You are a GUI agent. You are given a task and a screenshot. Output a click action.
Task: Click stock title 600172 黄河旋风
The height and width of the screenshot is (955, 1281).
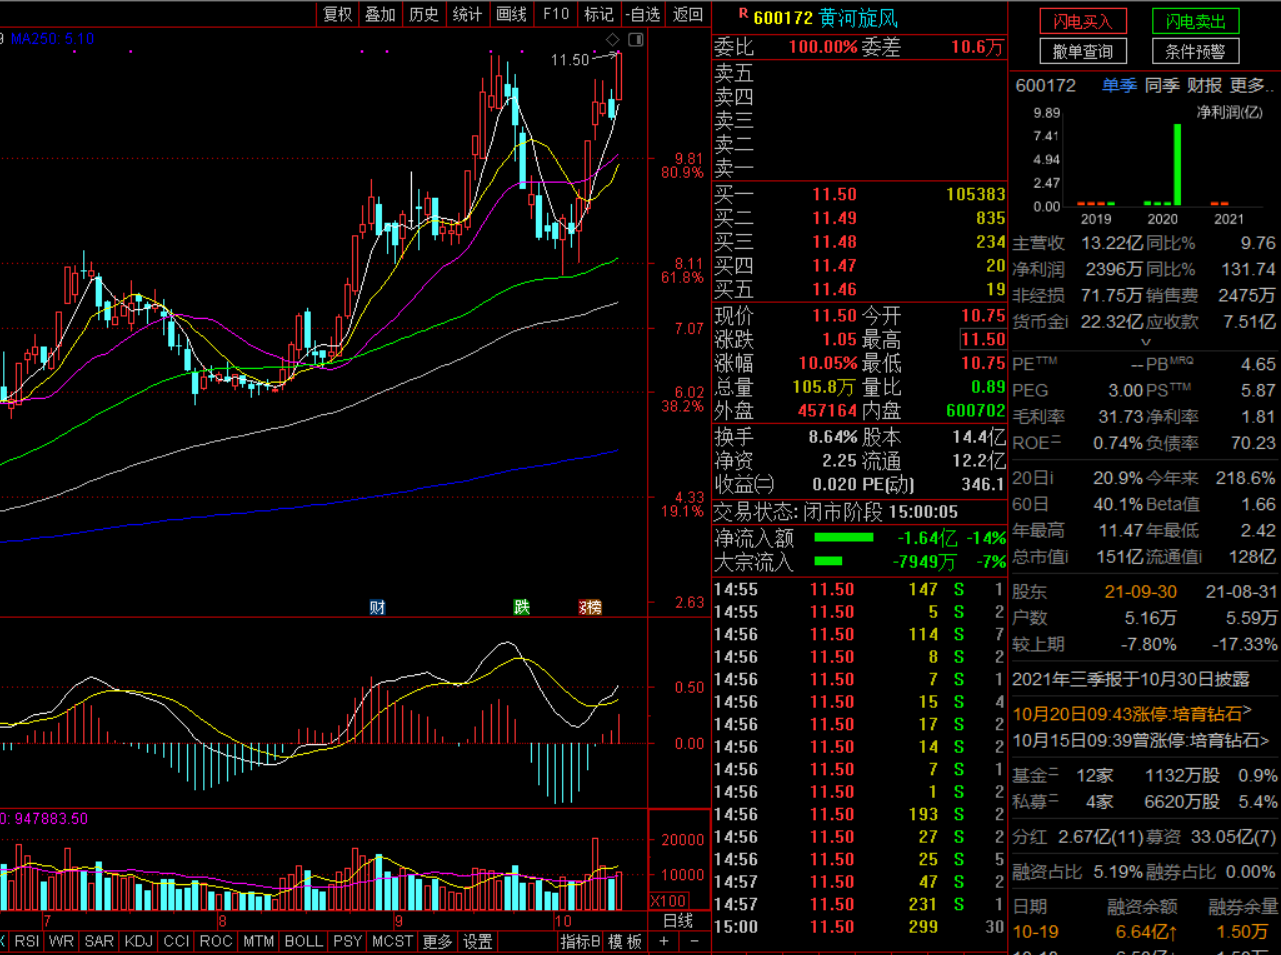825,18
